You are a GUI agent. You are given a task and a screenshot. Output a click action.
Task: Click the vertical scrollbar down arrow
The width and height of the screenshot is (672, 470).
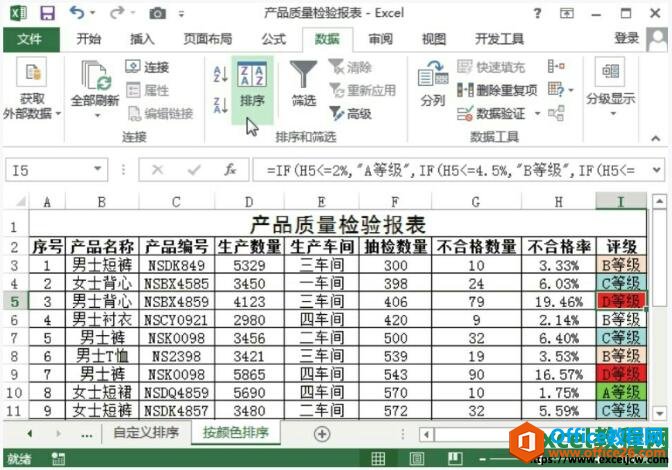(659, 413)
